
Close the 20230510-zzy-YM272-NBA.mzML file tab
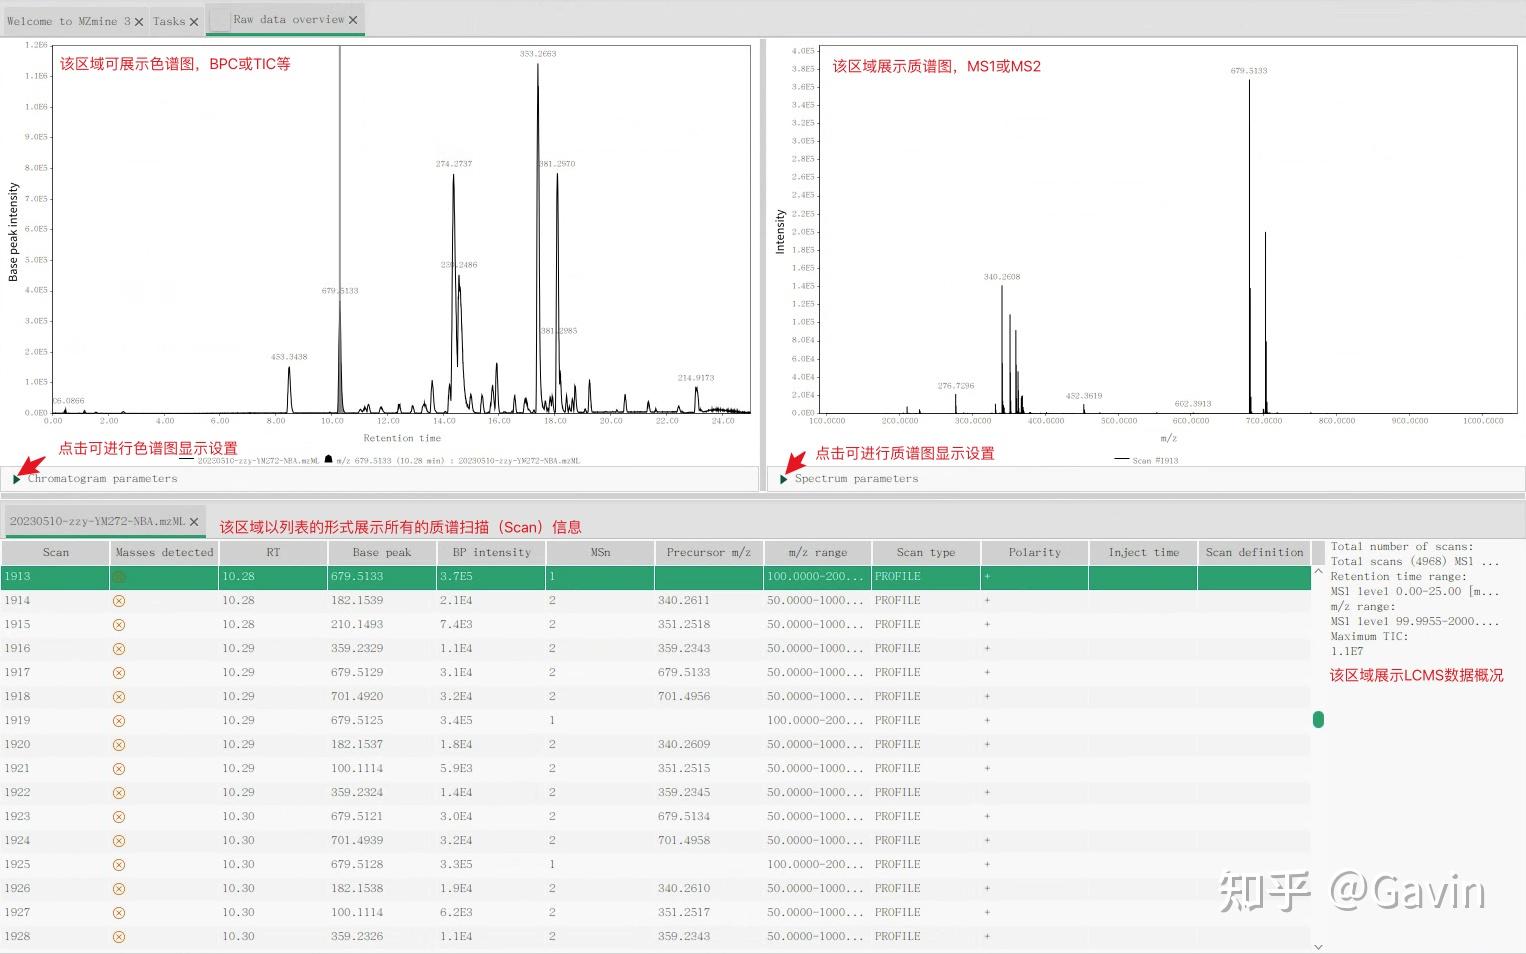coord(194,521)
